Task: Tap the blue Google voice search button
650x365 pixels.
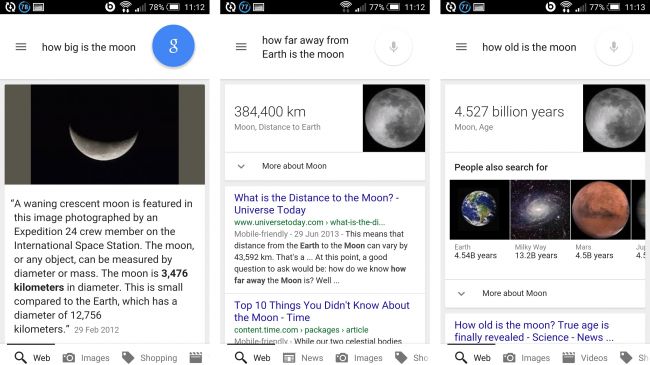Action: coord(173,46)
